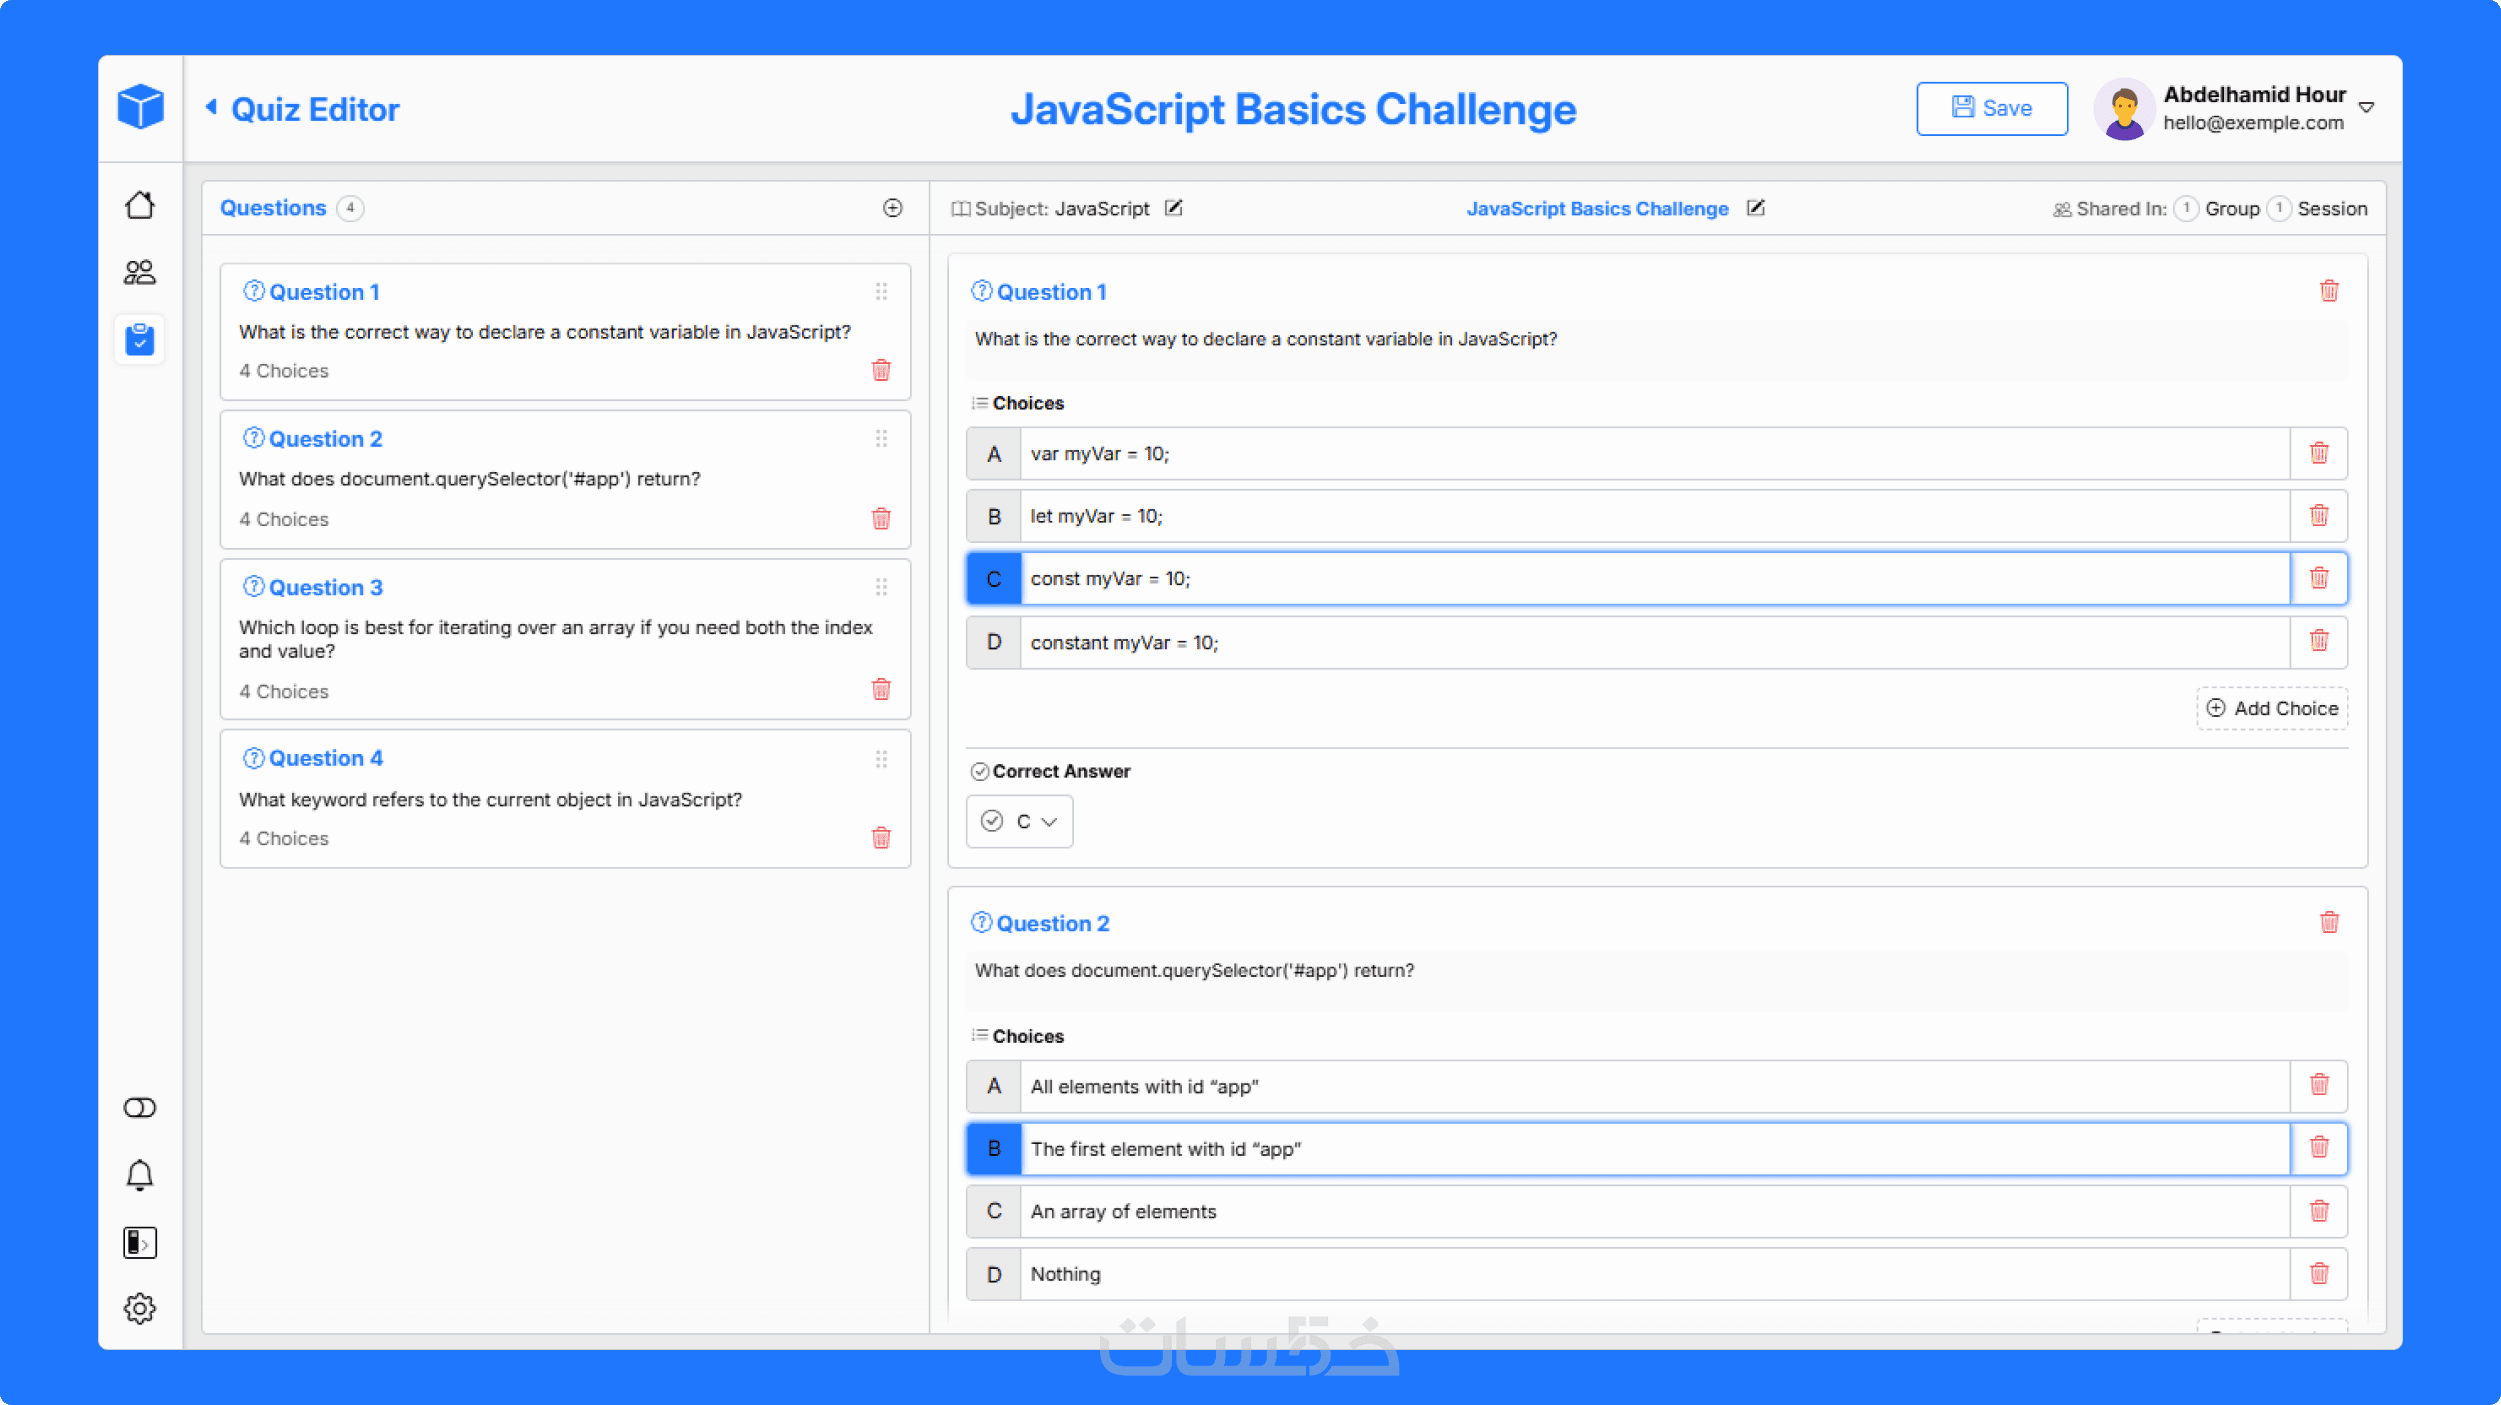2501x1405 pixels.
Task: Mark choice B let myVar as selected
Action: click(x=993, y=516)
